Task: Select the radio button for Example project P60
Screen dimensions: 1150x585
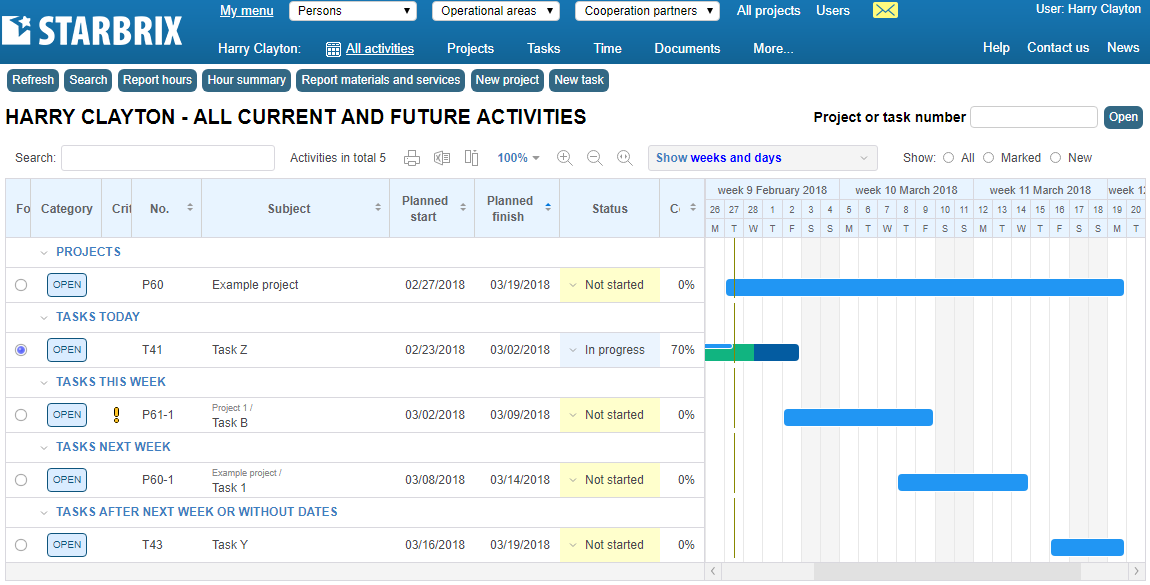Action: pyautogui.click(x=21, y=285)
